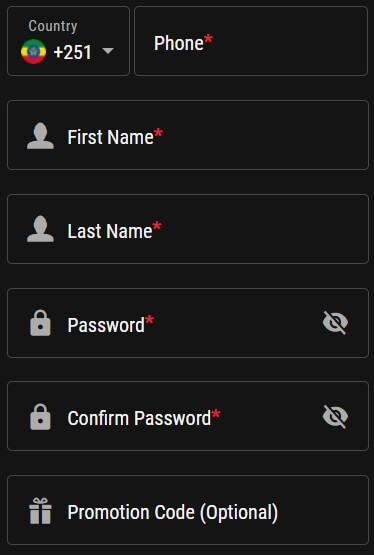Focus the Confirm Password input field

click(188, 416)
